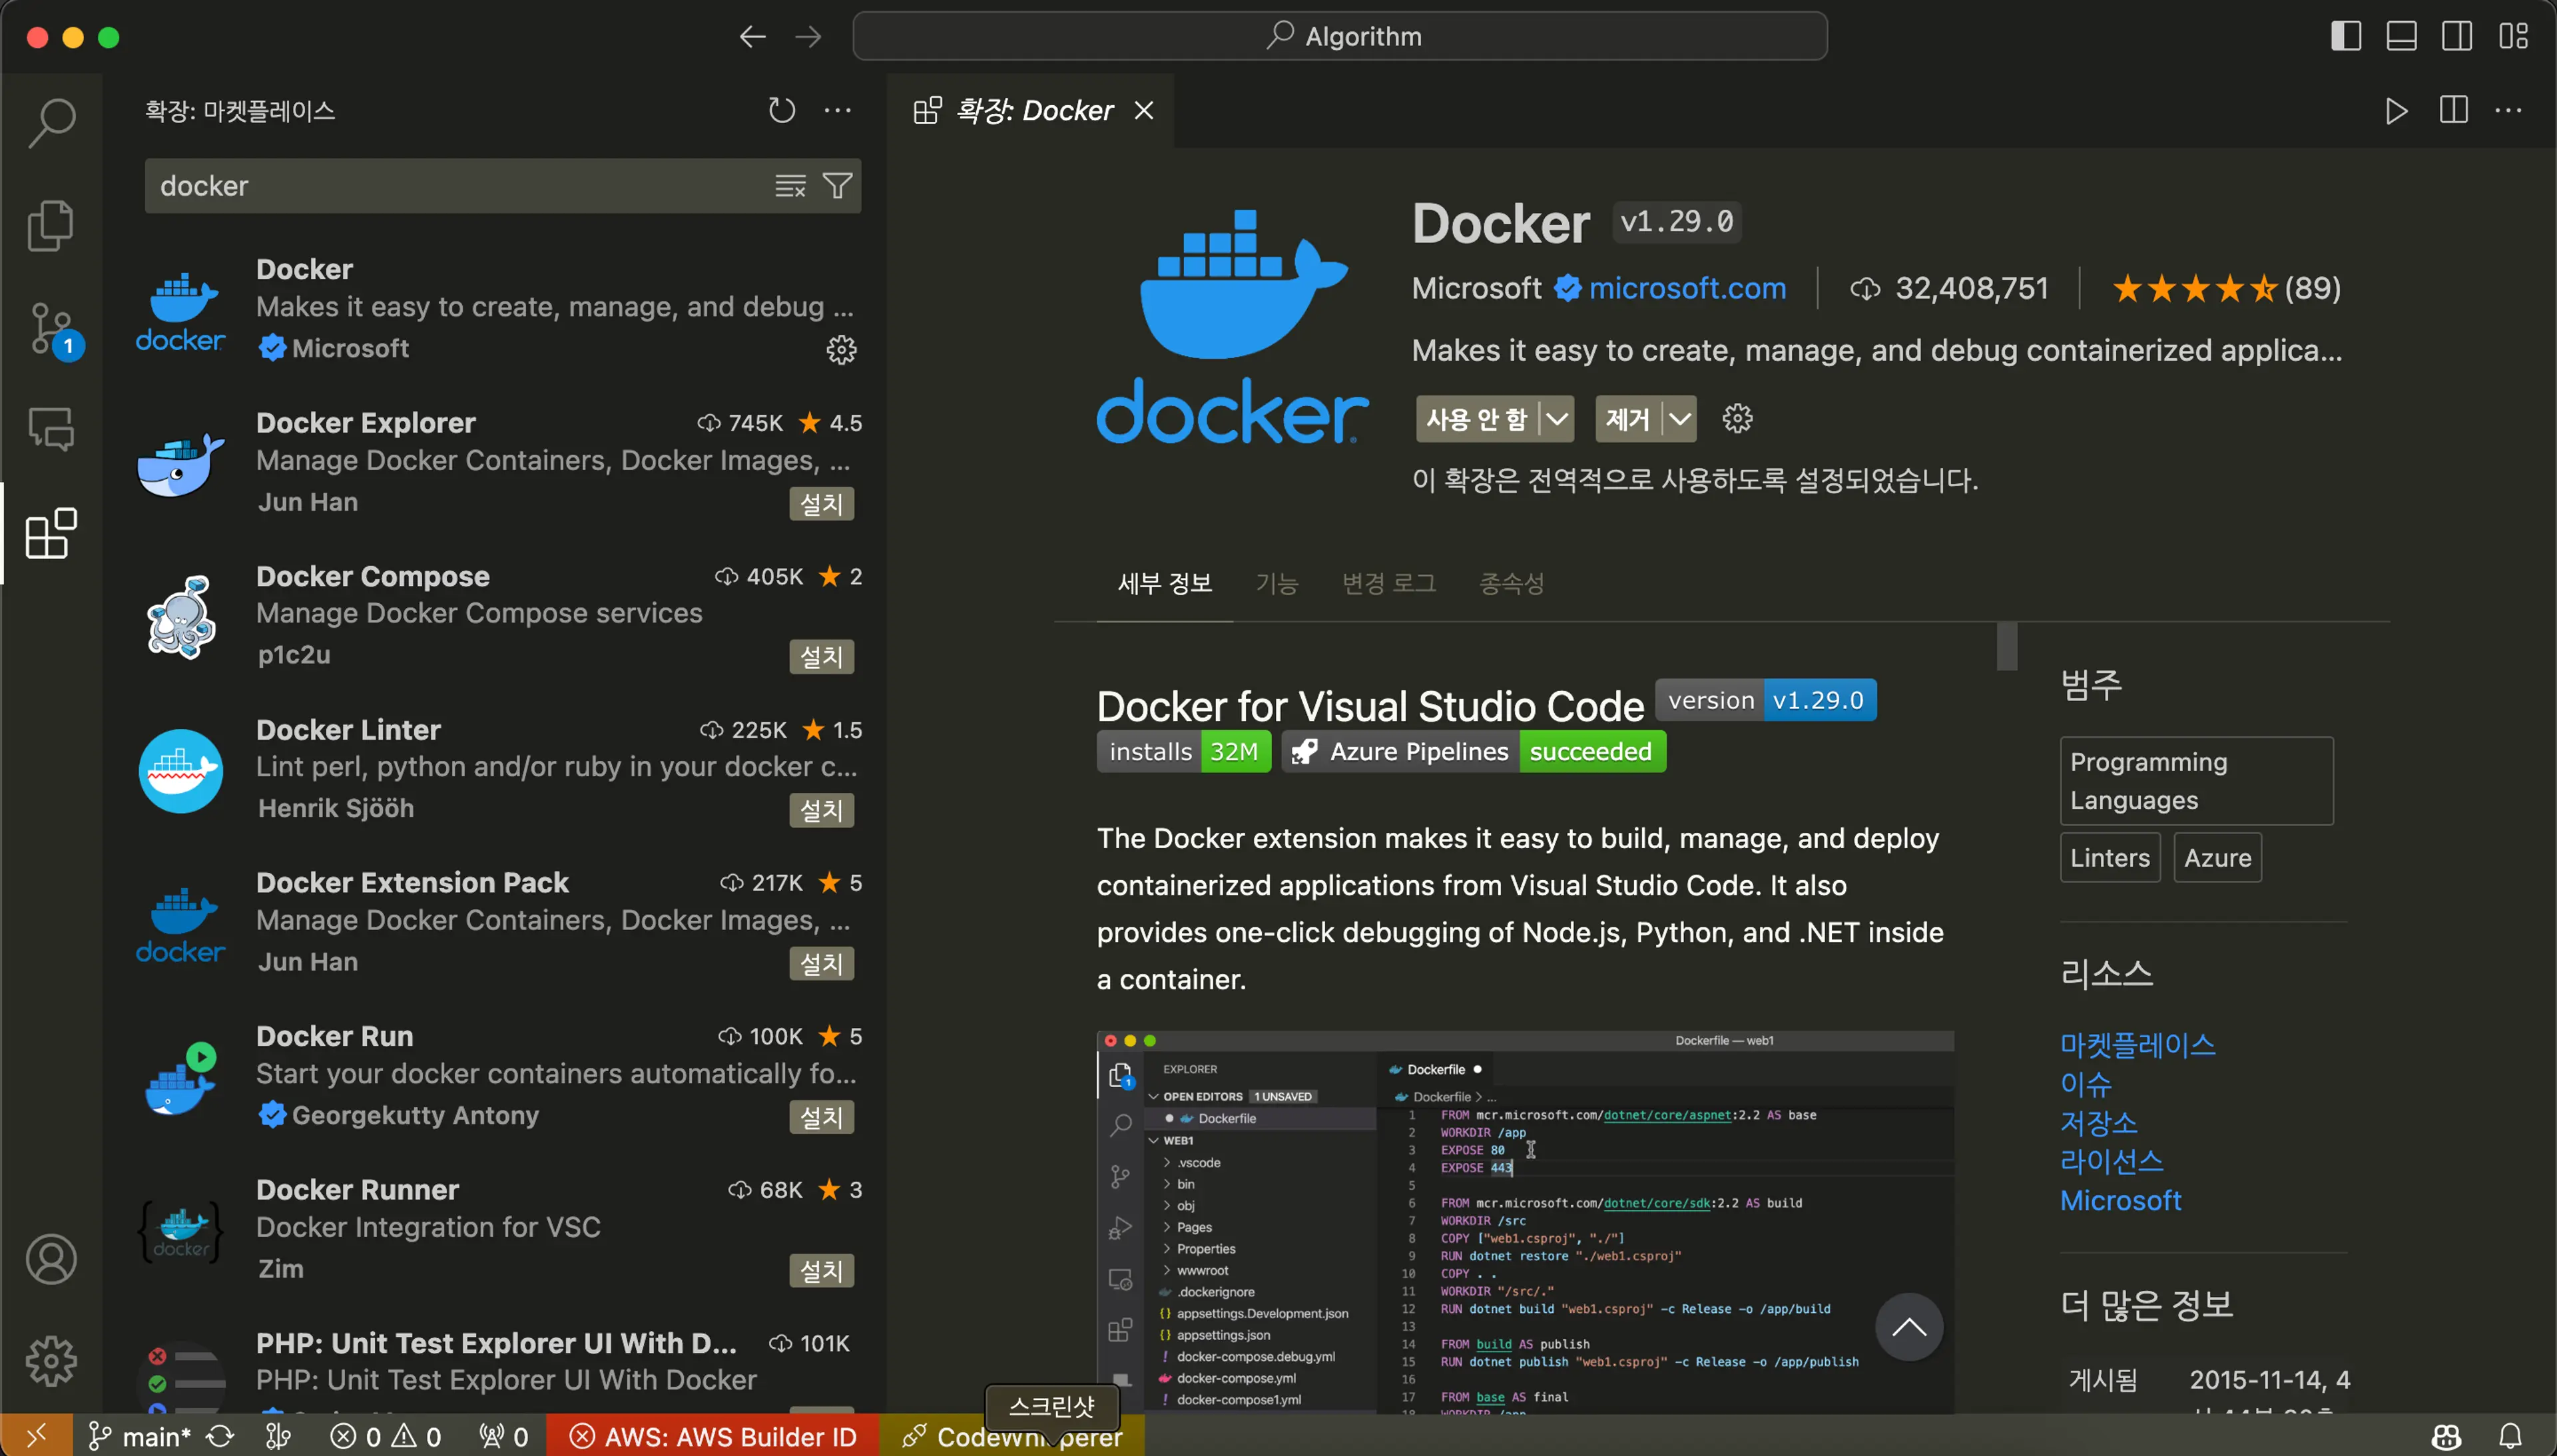
Task: Switch to the 세부 정보 tab
Action: pyautogui.click(x=1165, y=583)
